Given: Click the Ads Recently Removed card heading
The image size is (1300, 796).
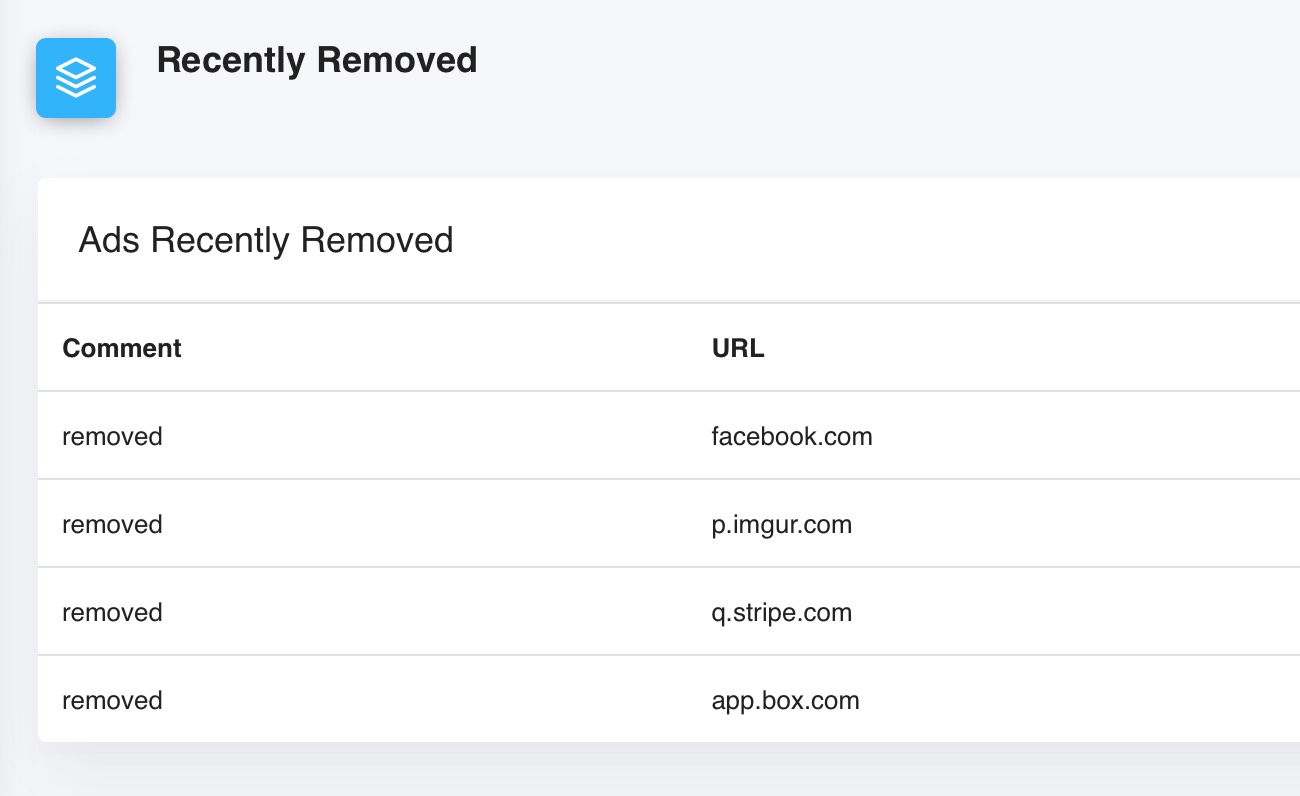Looking at the screenshot, I should (266, 240).
